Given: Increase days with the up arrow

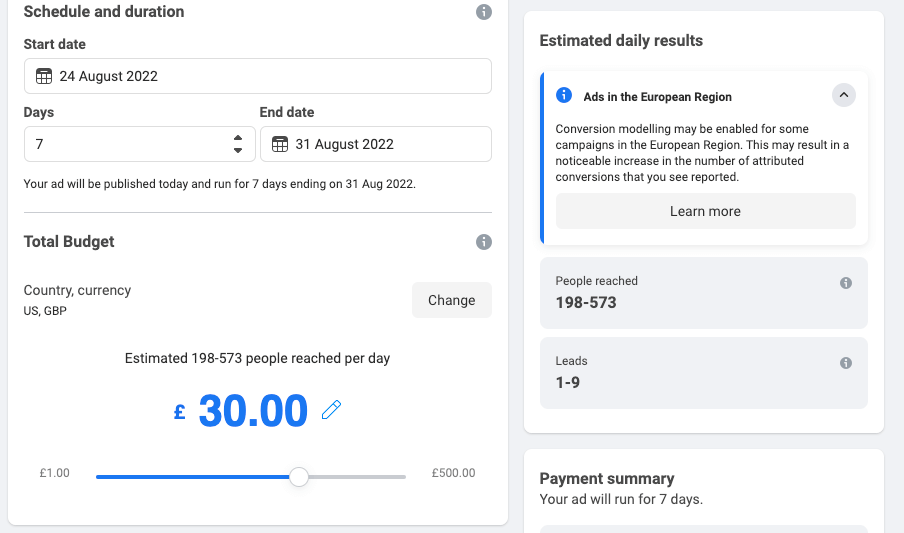Looking at the screenshot, I should click(238, 138).
